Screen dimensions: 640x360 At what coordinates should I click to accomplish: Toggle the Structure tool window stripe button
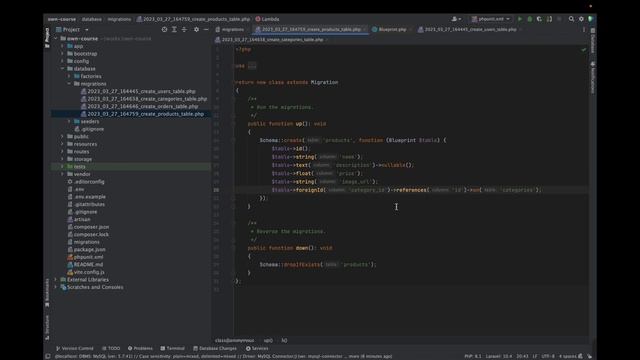47,327
